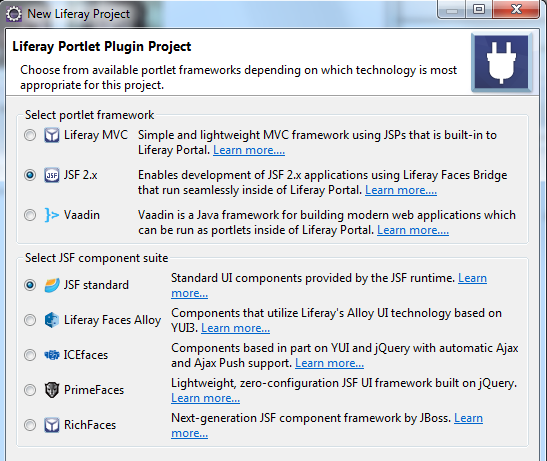Click the plug wizard banner image
The width and height of the screenshot is (547, 461).
(x=501, y=62)
